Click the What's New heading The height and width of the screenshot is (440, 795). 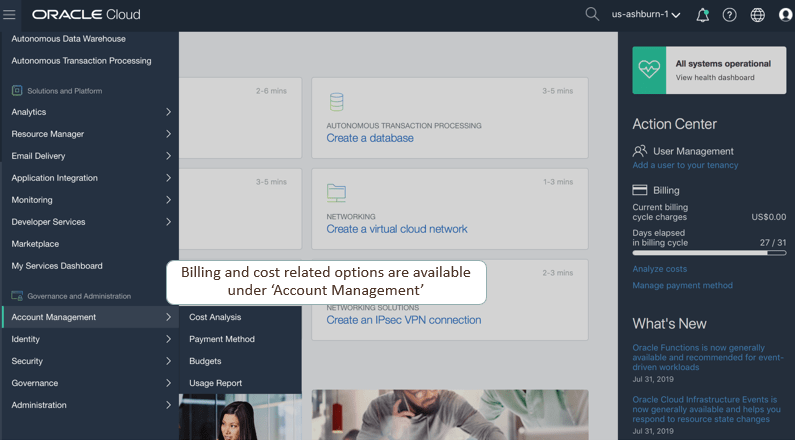coord(669,324)
